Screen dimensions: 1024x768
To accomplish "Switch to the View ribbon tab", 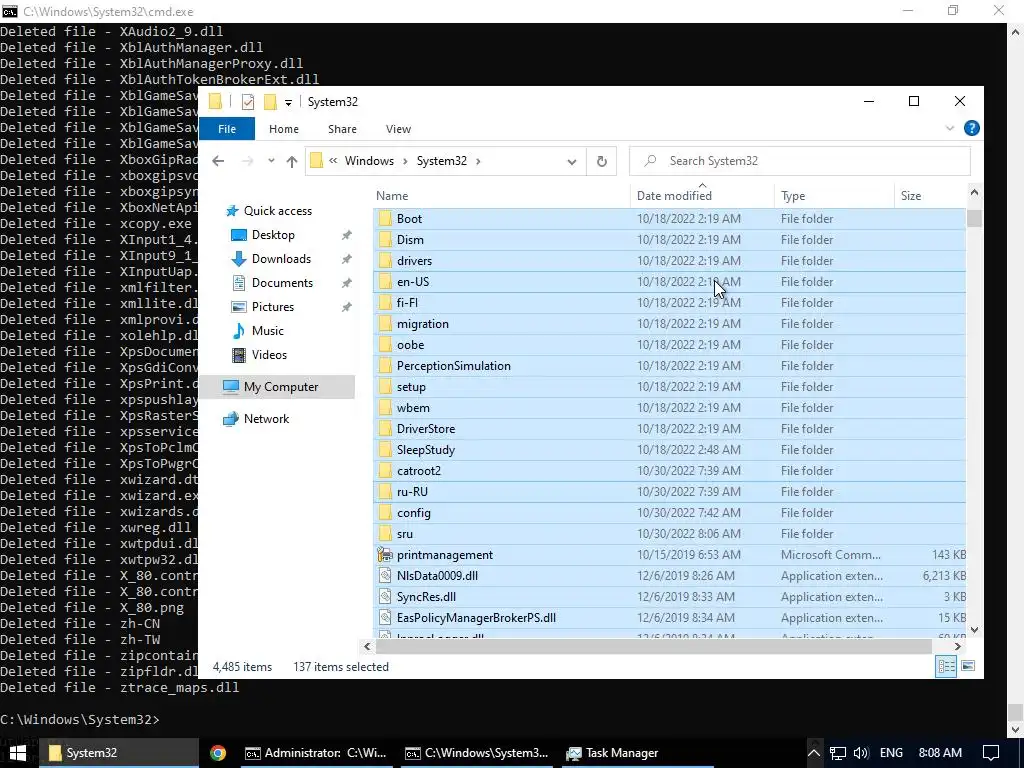I will 398,129.
